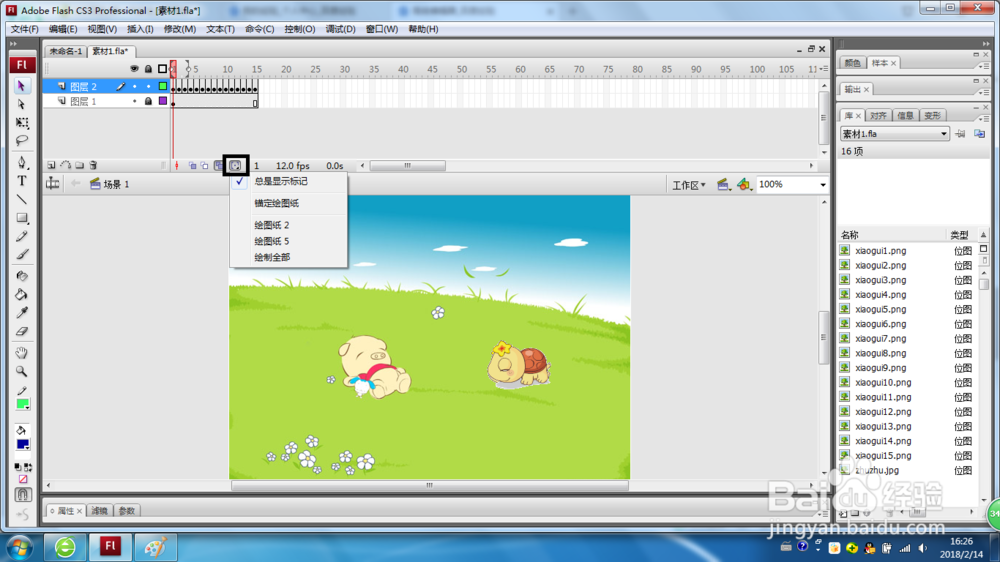Switch to the 未命名-1 document tab
1000x562 pixels.
tap(66, 51)
